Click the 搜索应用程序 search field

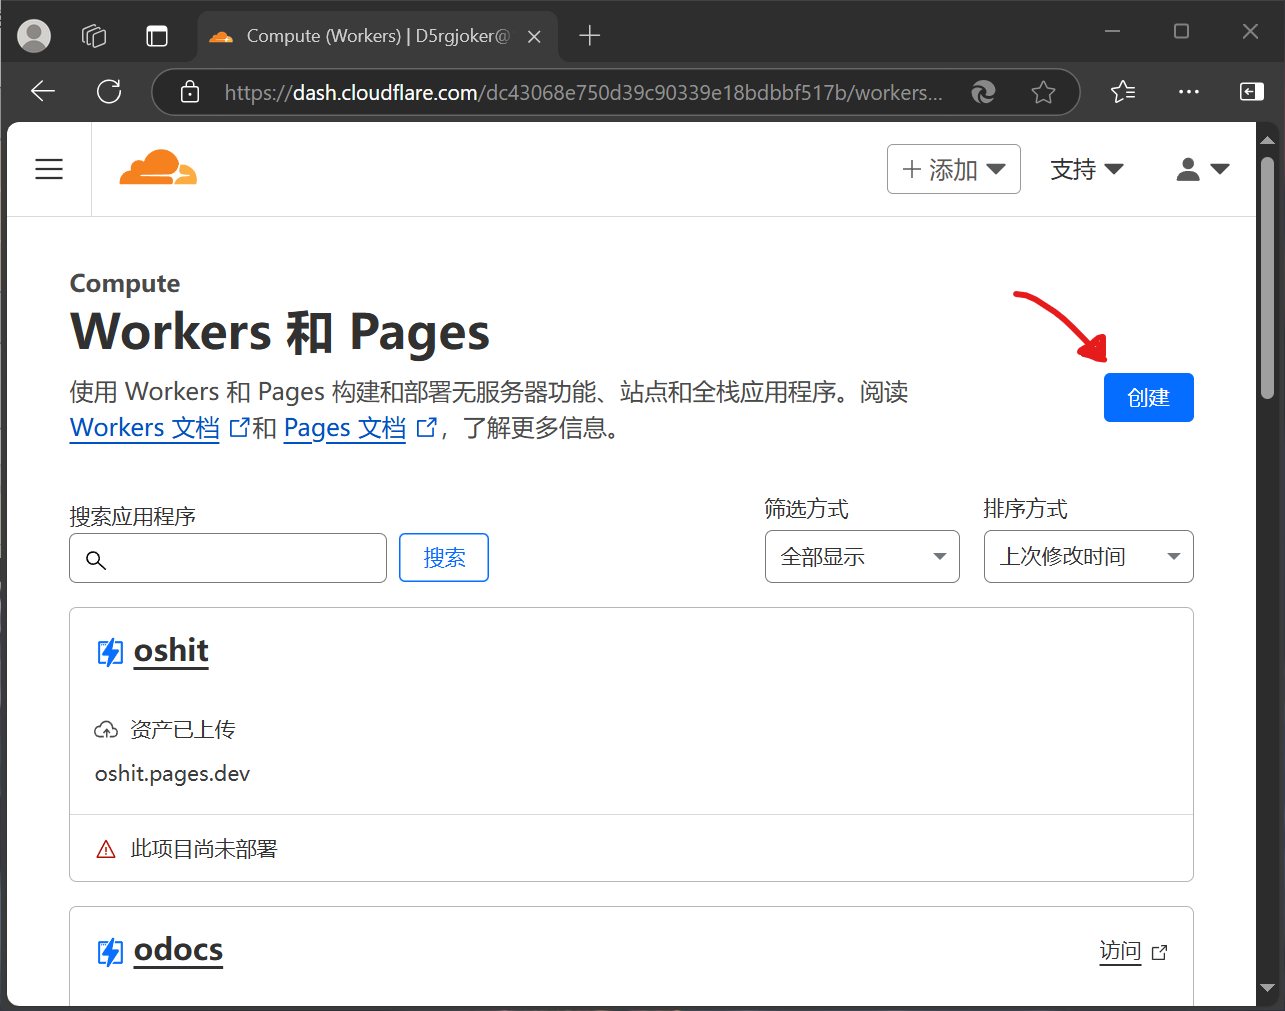point(240,558)
